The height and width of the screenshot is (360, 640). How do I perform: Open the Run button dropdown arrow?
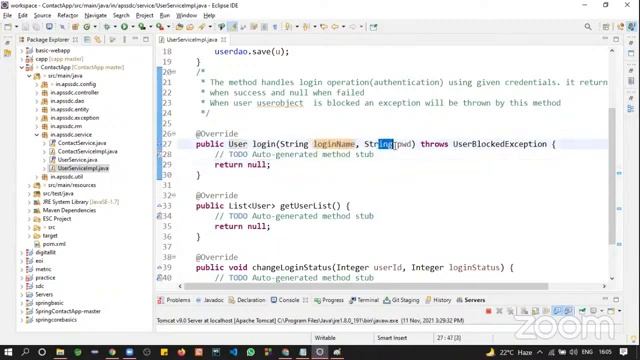tap(132, 27)
